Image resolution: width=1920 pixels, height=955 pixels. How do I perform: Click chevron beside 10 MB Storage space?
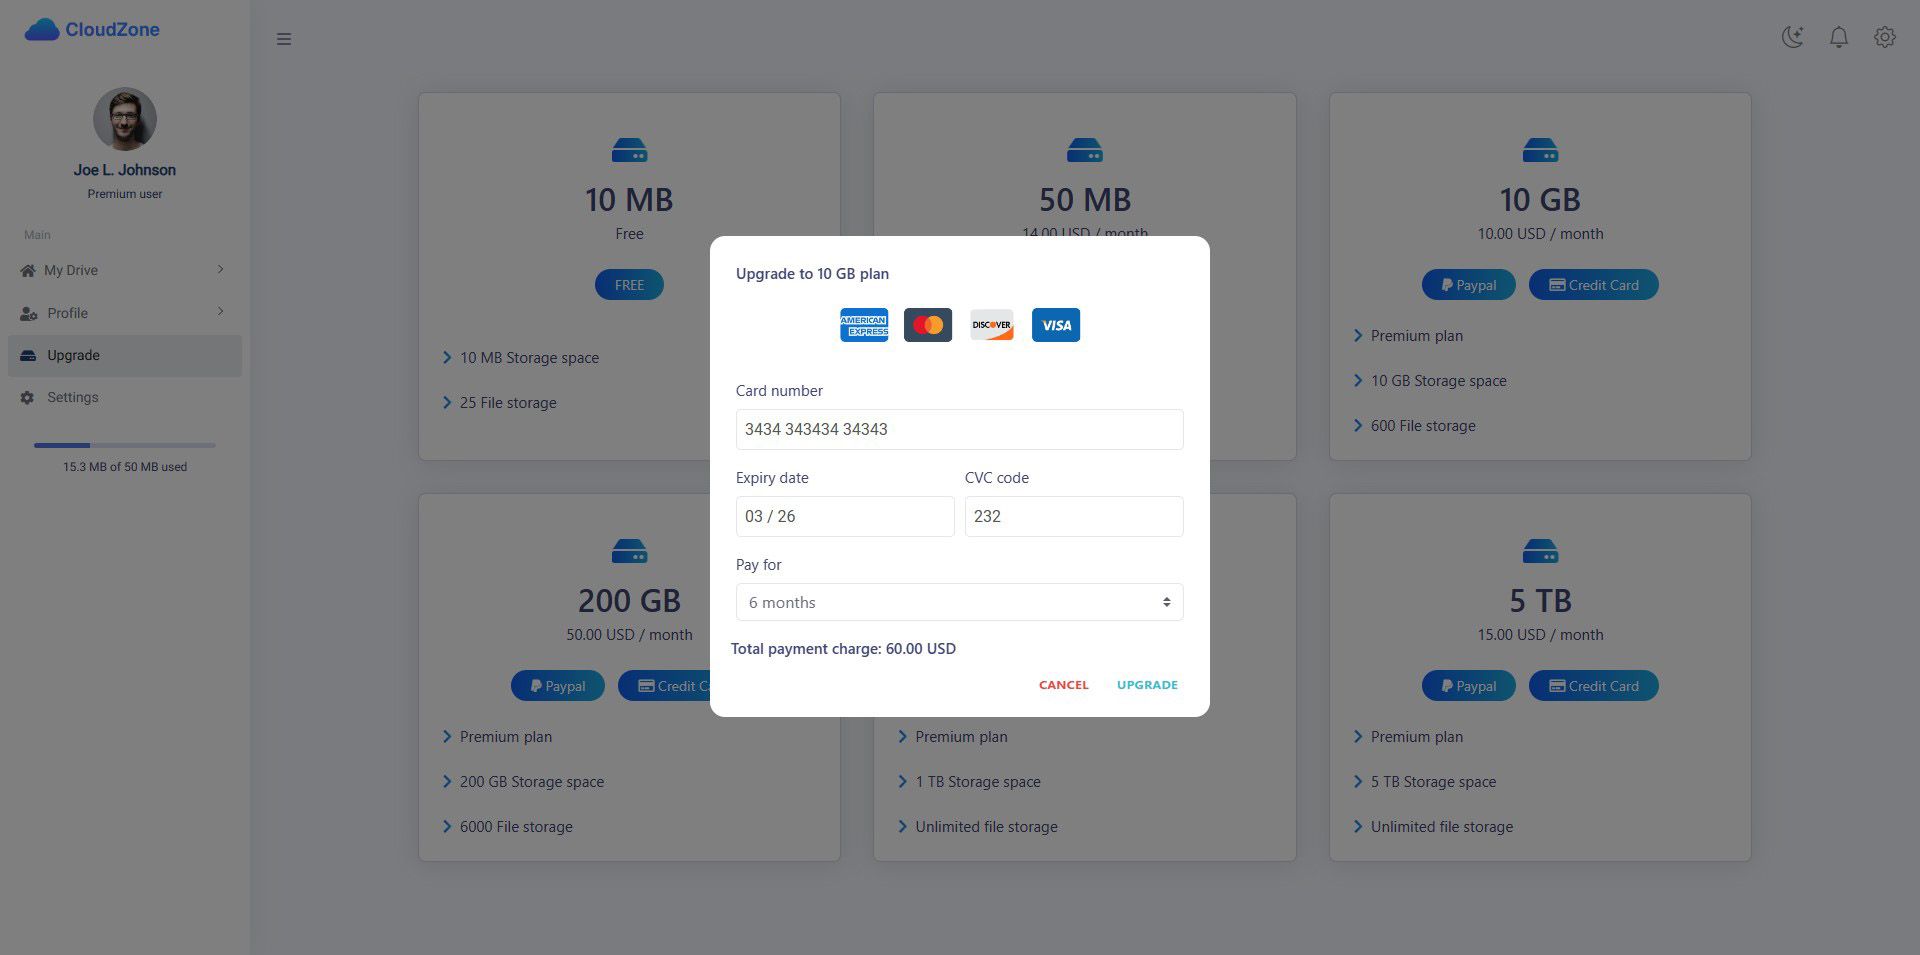[x=447, y=358]
